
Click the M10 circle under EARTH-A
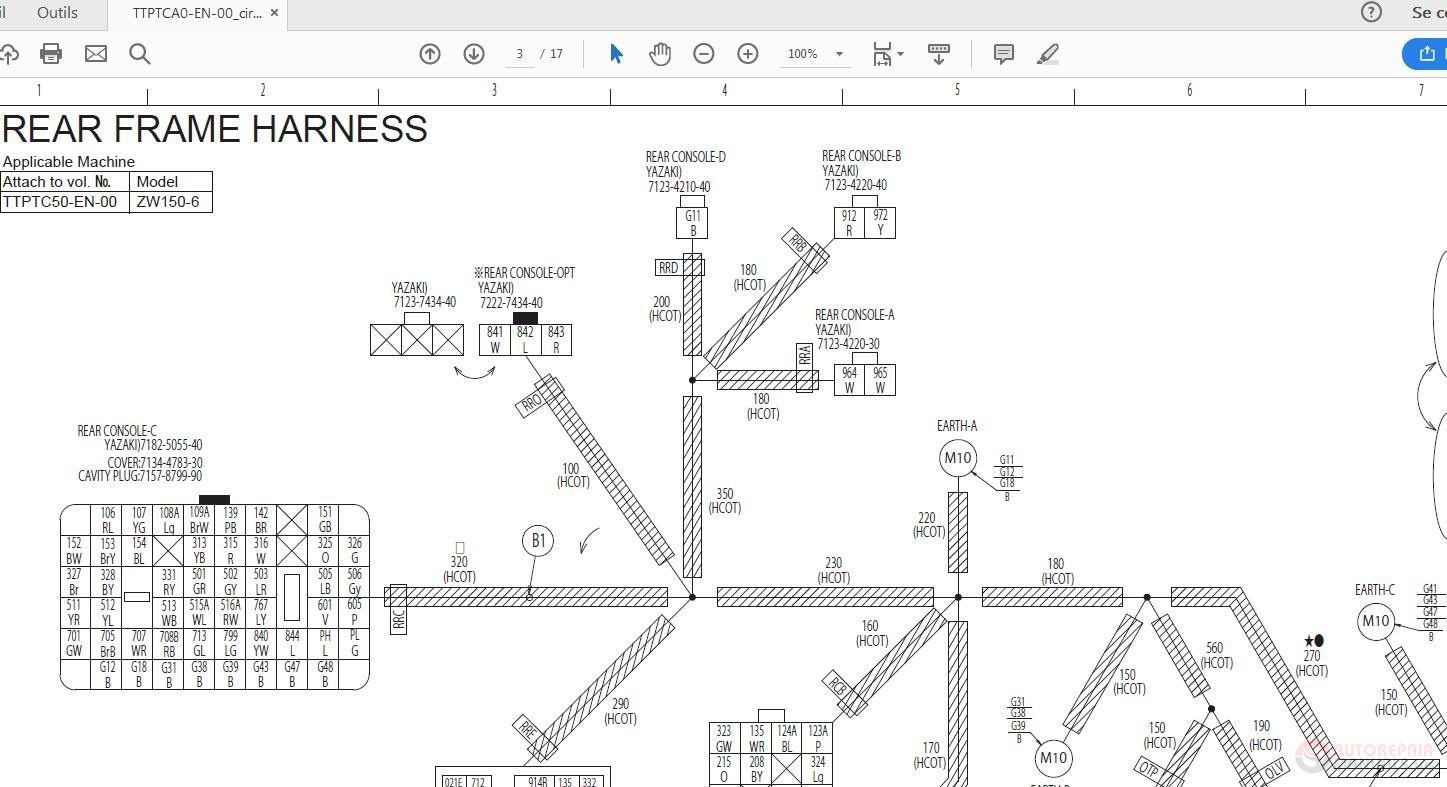click(x=958, y=458)
